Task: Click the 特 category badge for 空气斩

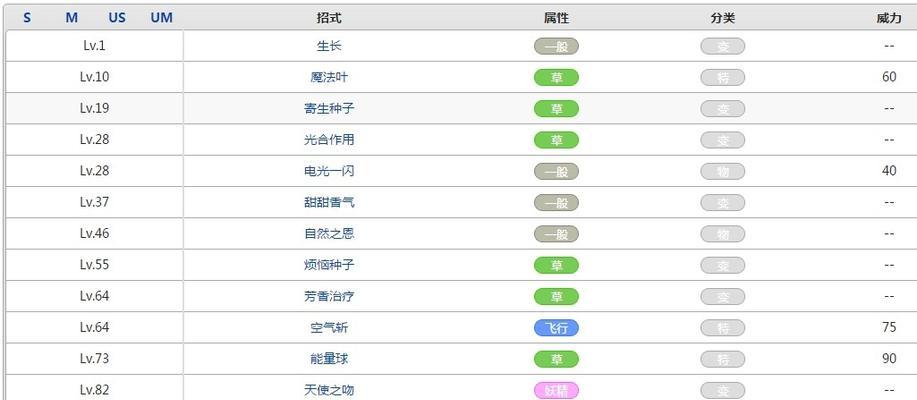Action: coord(722,327)
